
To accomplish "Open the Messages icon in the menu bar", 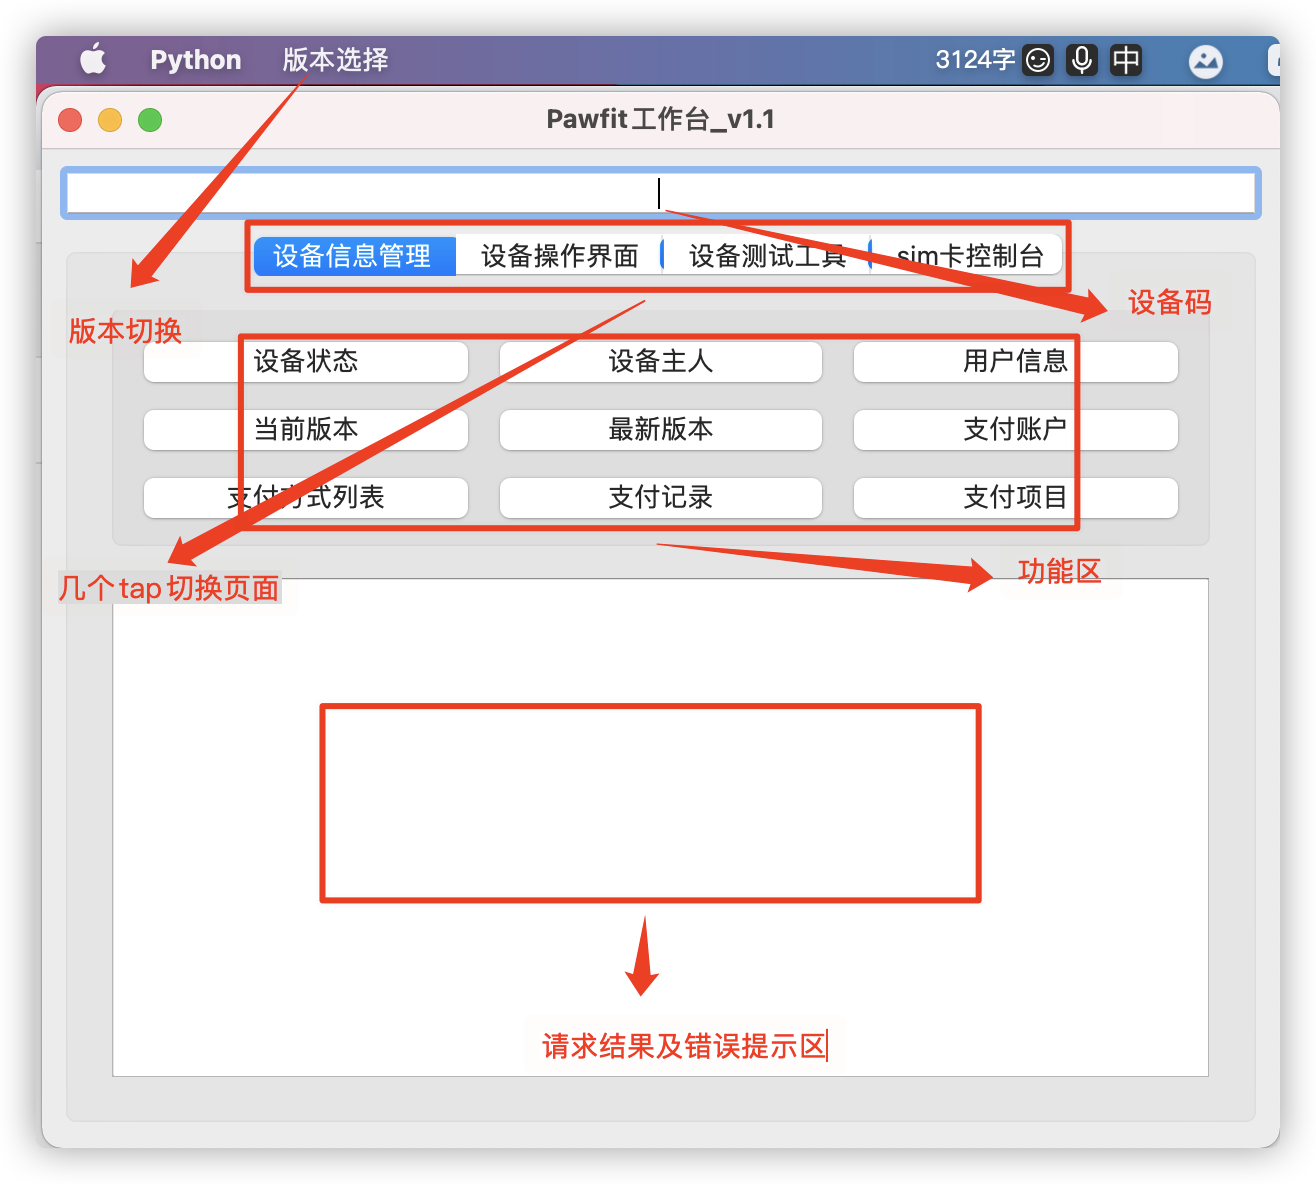I will [x=1205, y=61].
